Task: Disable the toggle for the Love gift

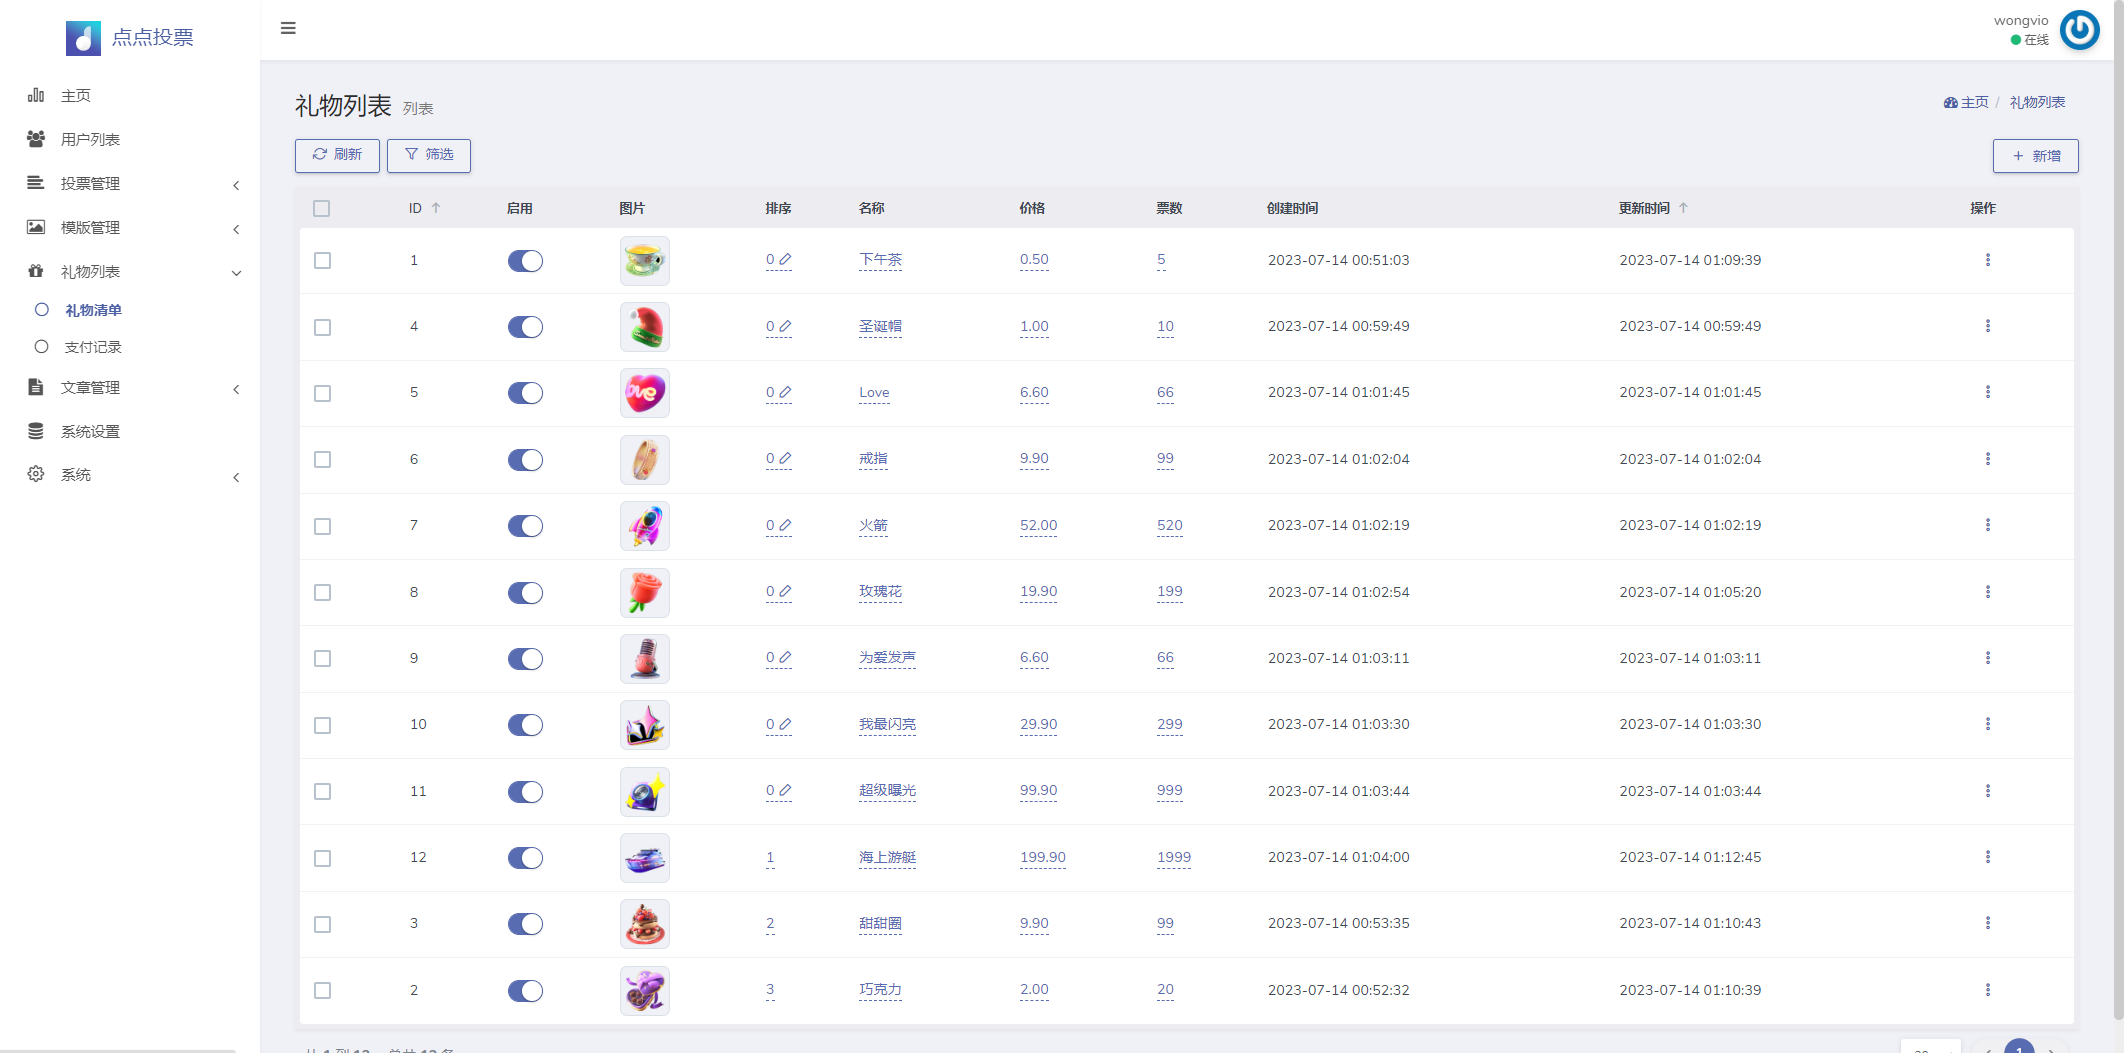Action: pos(525,393)
